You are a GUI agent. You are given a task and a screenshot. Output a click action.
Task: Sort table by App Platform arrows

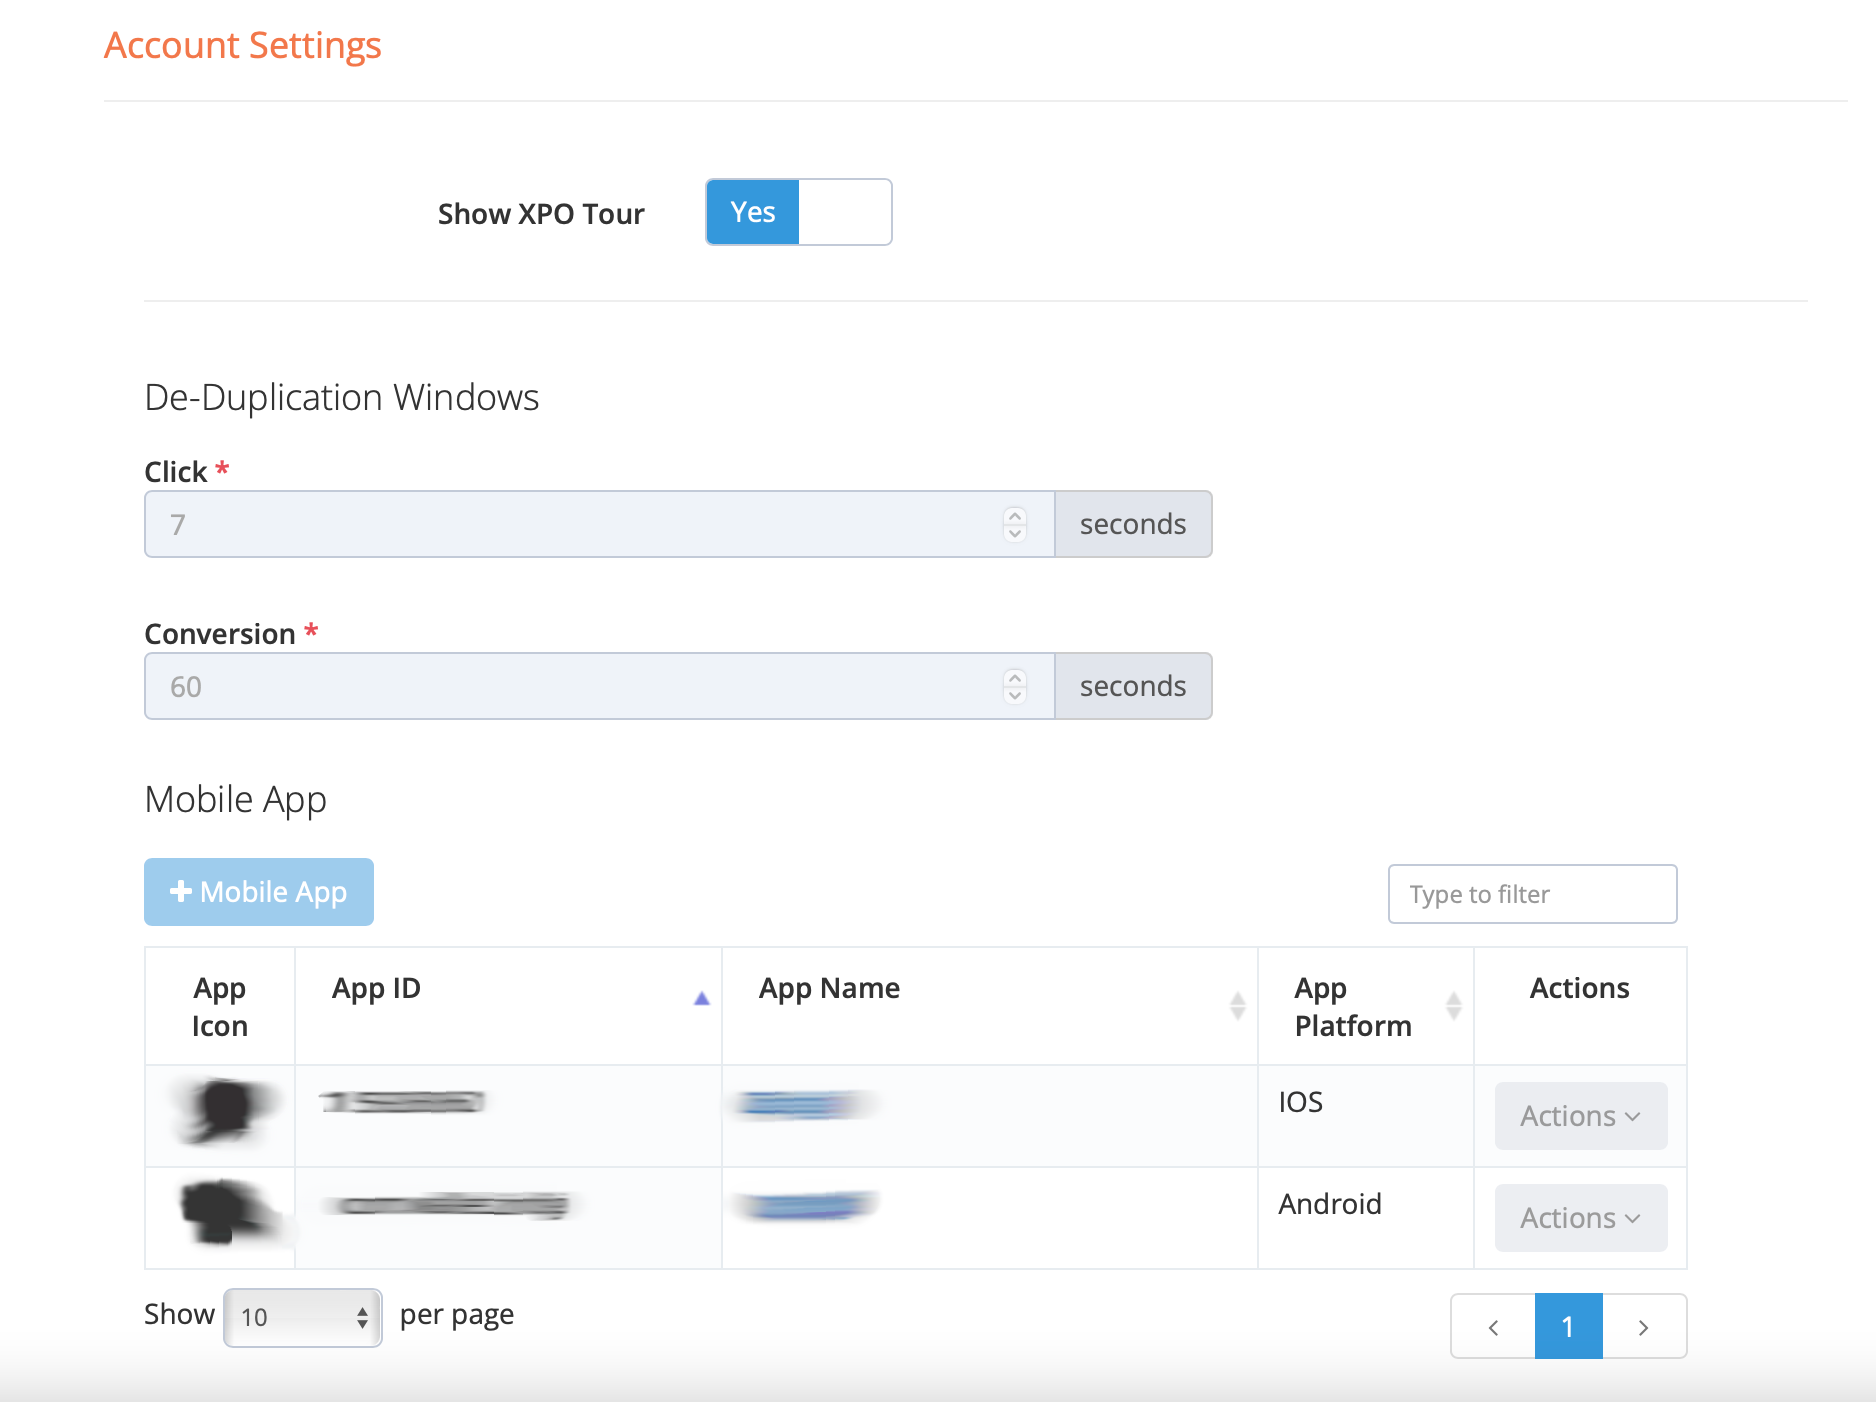(1453, 1006)
